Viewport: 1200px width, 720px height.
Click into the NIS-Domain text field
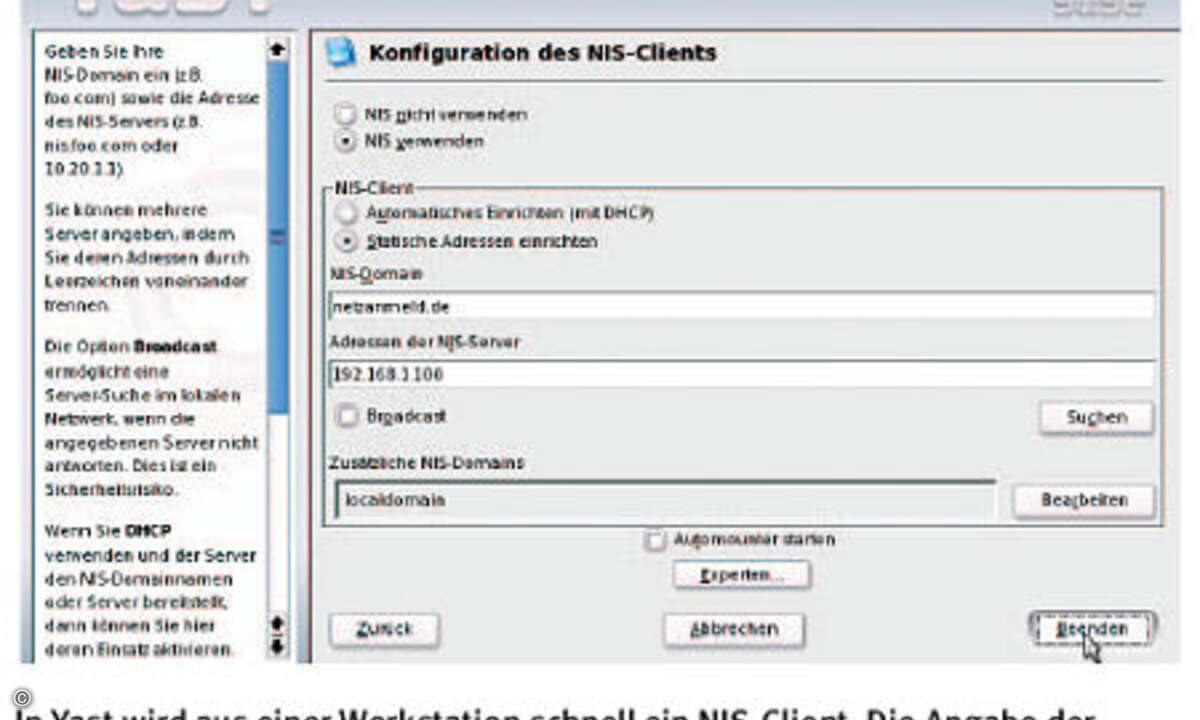tap(740, 307)
